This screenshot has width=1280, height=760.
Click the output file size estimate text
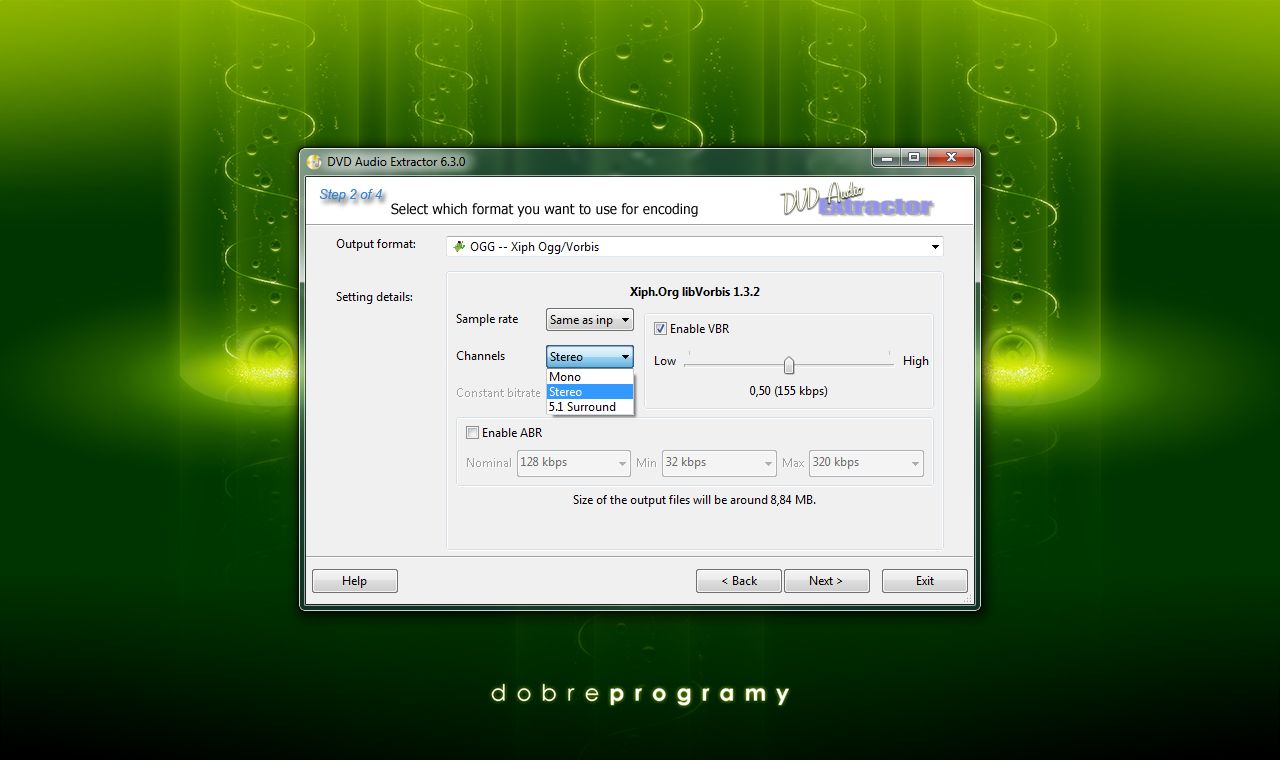(694, 499)
